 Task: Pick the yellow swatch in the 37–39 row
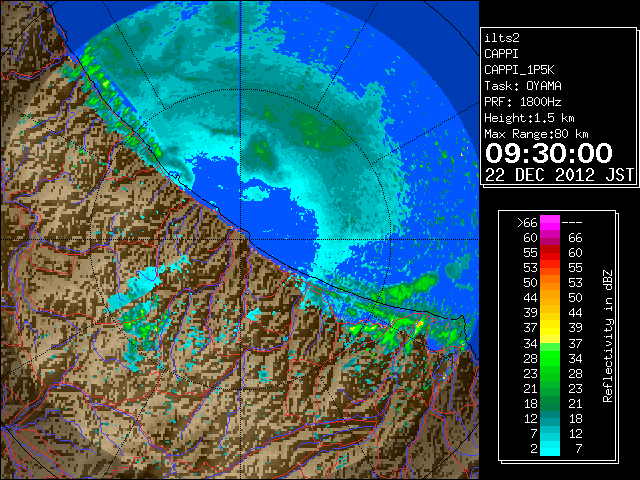[x=550, y=328]
